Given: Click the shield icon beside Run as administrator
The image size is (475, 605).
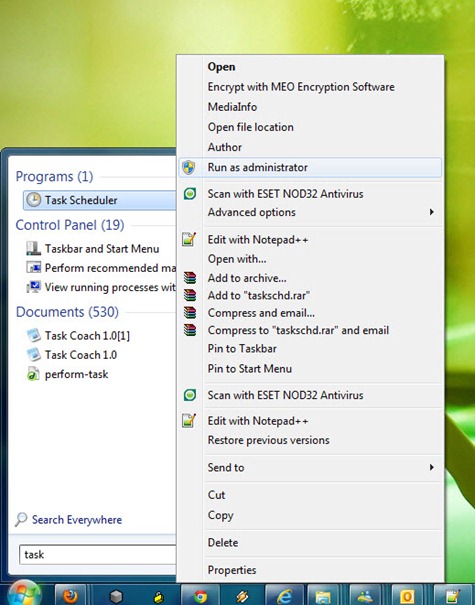Looking at the screenshot, I should pos(189,167).
